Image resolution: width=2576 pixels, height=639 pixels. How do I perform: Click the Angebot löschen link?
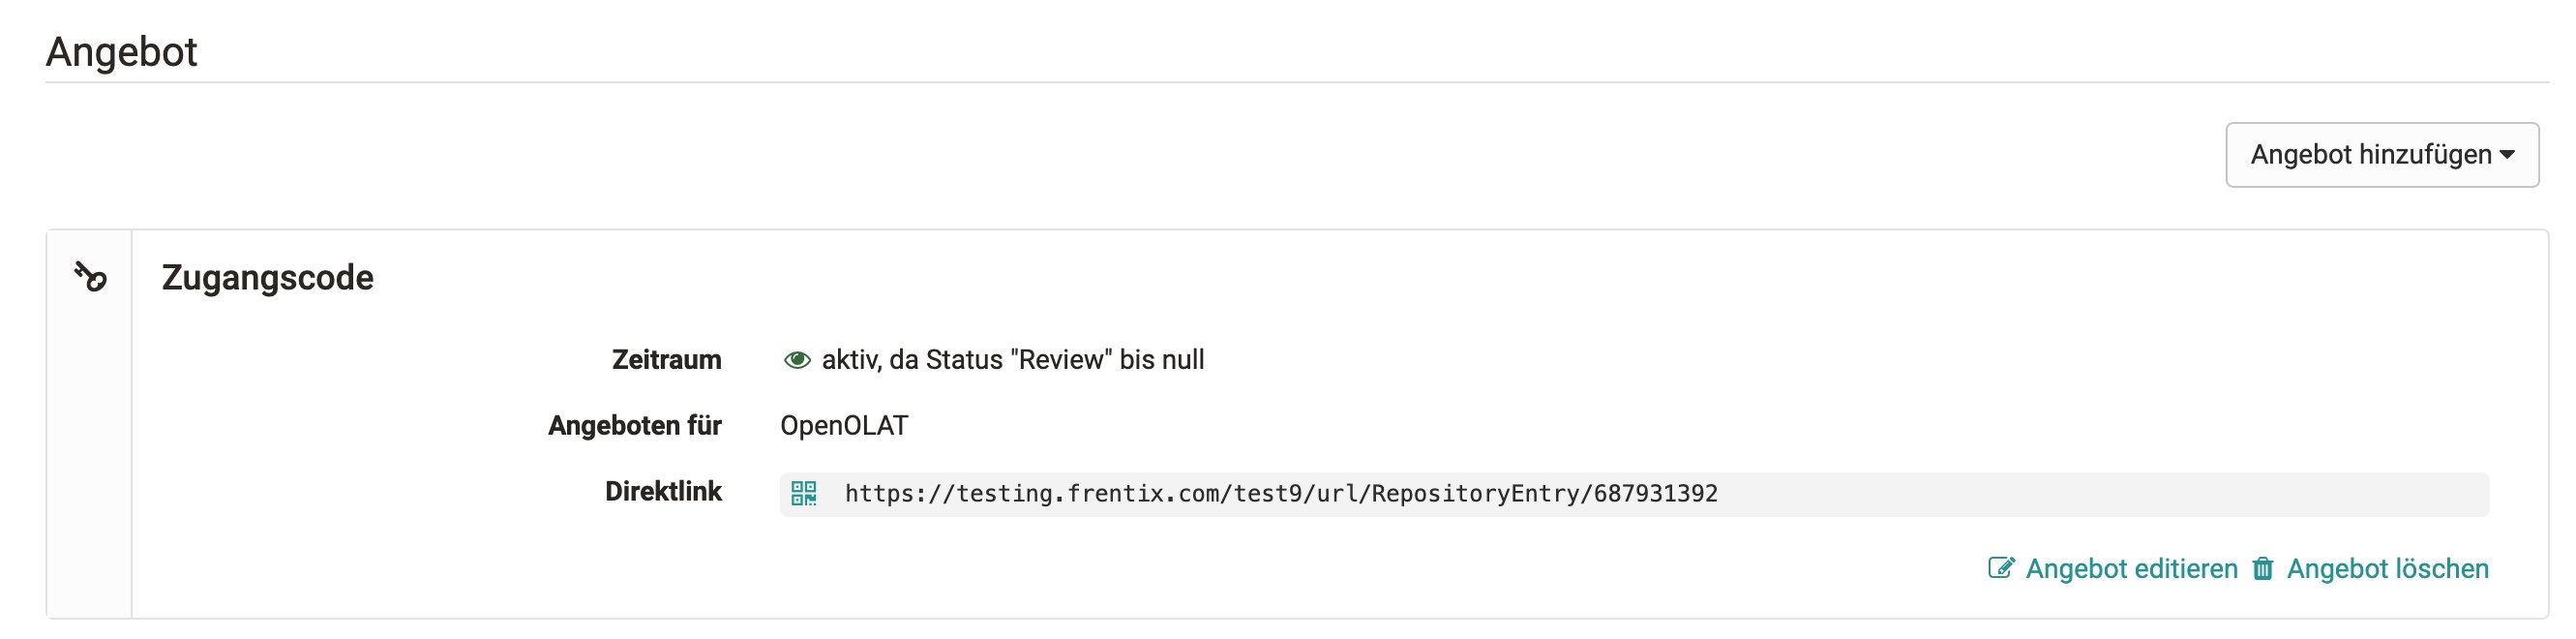point(2387,568)
